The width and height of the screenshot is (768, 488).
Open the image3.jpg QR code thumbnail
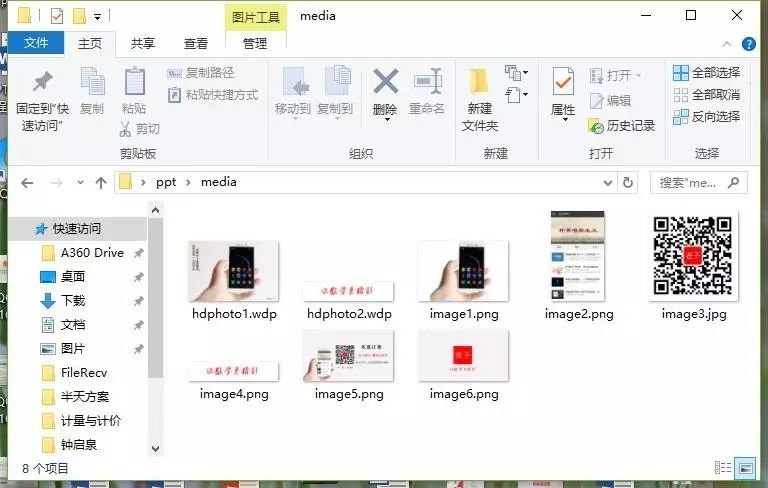(x=693, y=256)
